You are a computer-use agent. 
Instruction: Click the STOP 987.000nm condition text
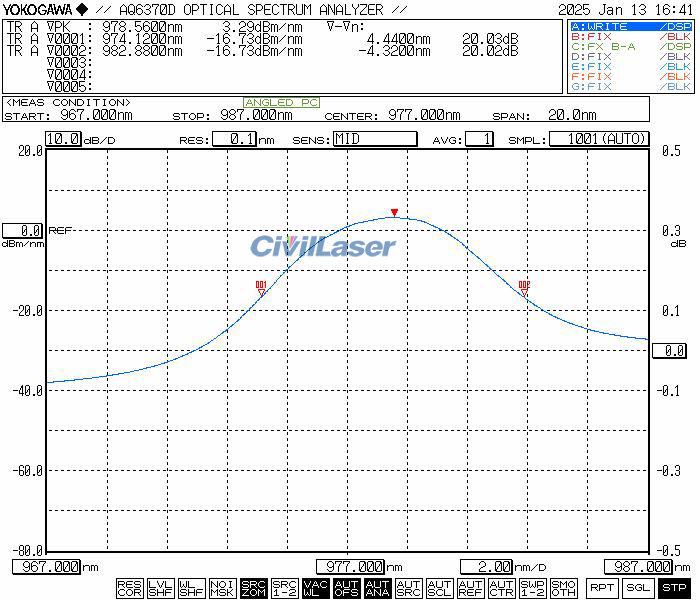[x=232, y=115]
